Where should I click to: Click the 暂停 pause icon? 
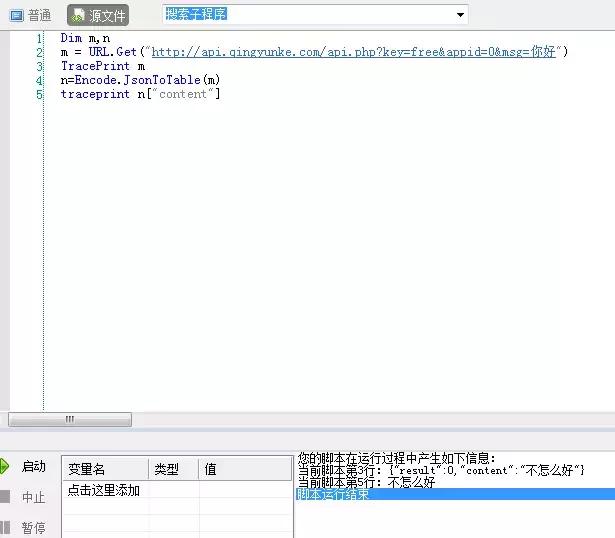[5, 527]
